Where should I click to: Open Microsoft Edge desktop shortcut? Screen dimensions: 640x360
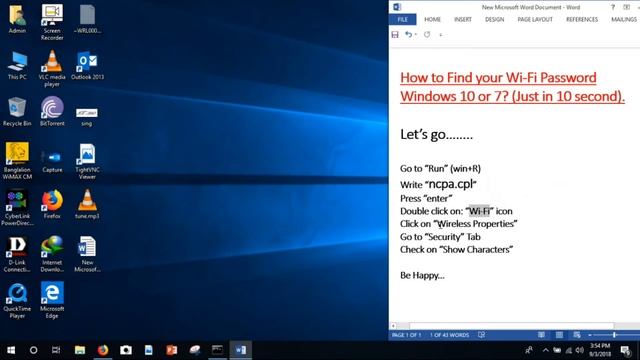click(x=52, y=300)
